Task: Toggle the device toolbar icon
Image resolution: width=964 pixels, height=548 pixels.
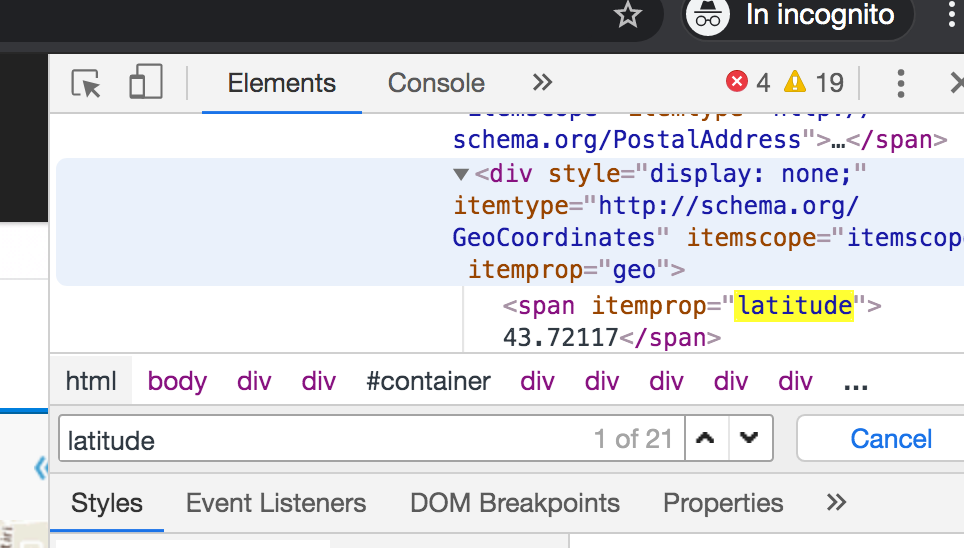Action: pyautogui.click(x=145, y=83)
